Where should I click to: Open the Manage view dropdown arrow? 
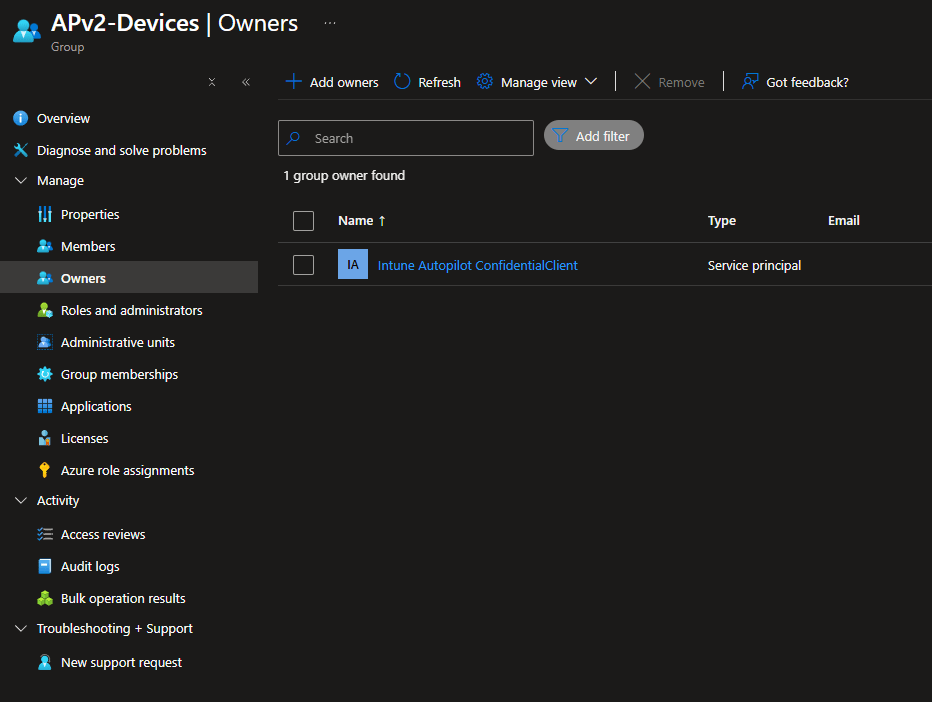(x=591, y=81)
